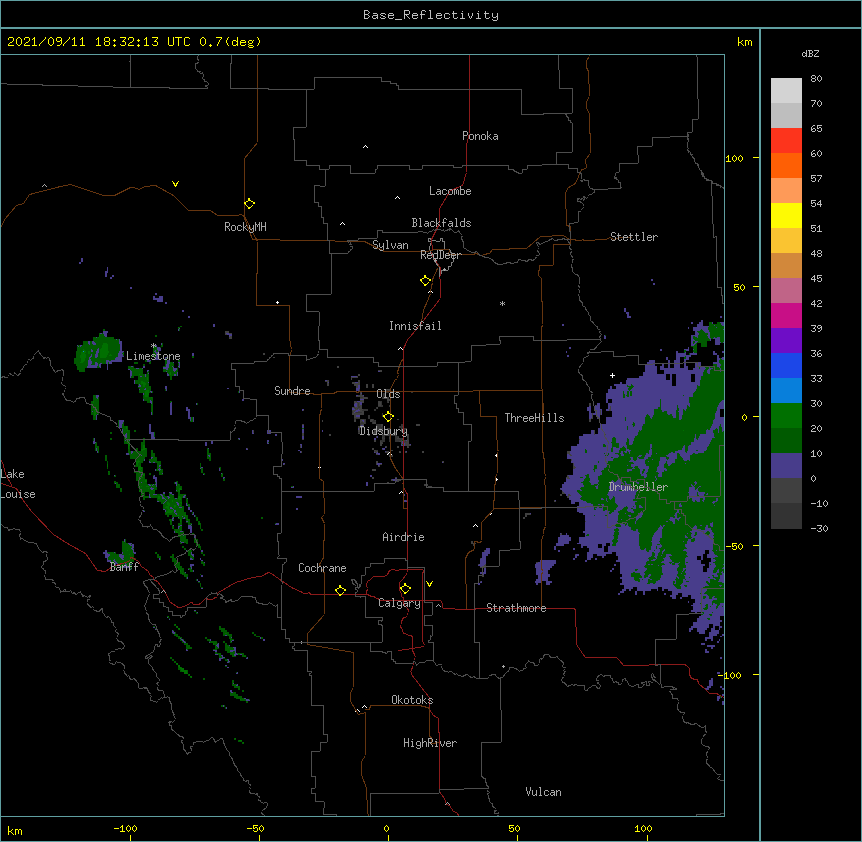Pick the magenta 39-42 dBZ legend swatch
The height and width of the screenshot is (842, 862).
pyautogui.click(x=786, y=315)
